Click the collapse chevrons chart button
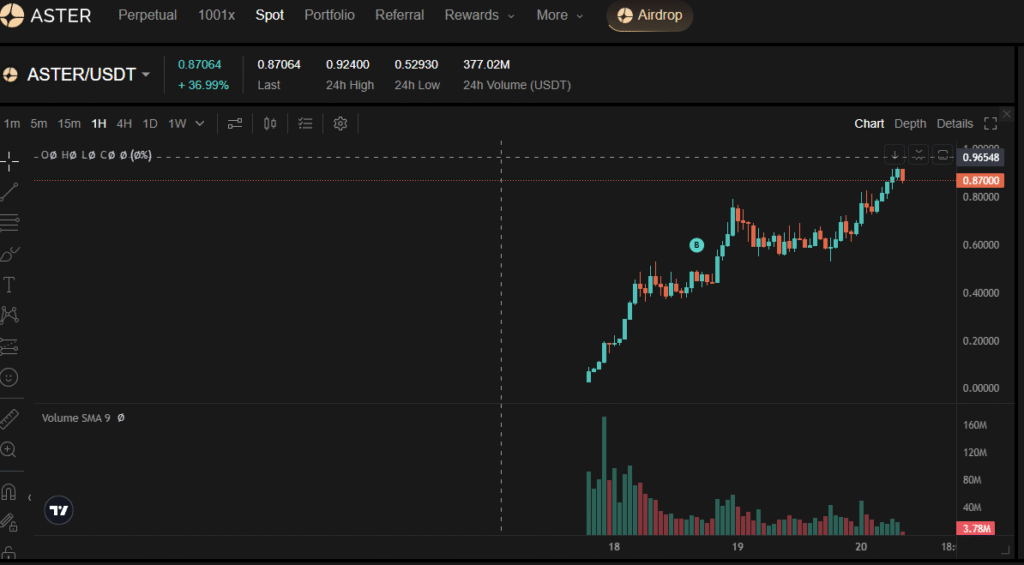 (918, 155)
